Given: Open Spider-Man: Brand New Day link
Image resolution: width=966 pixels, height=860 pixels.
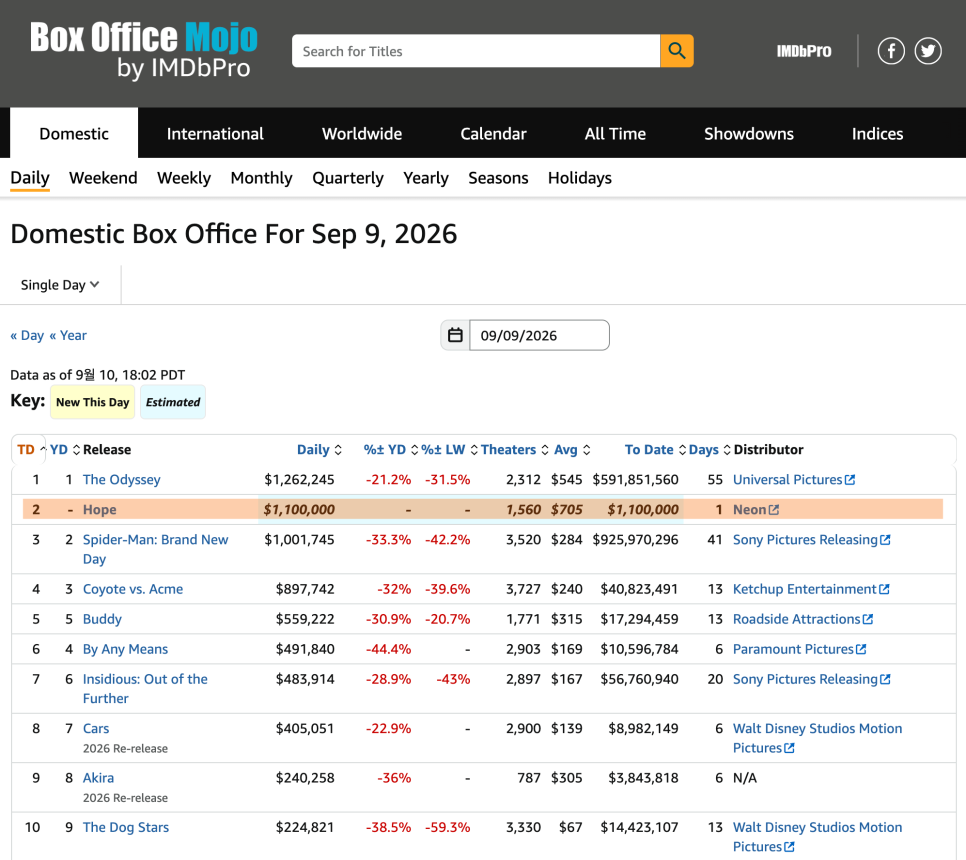Looking at the screenshot, I should click(x=155, y=549).
